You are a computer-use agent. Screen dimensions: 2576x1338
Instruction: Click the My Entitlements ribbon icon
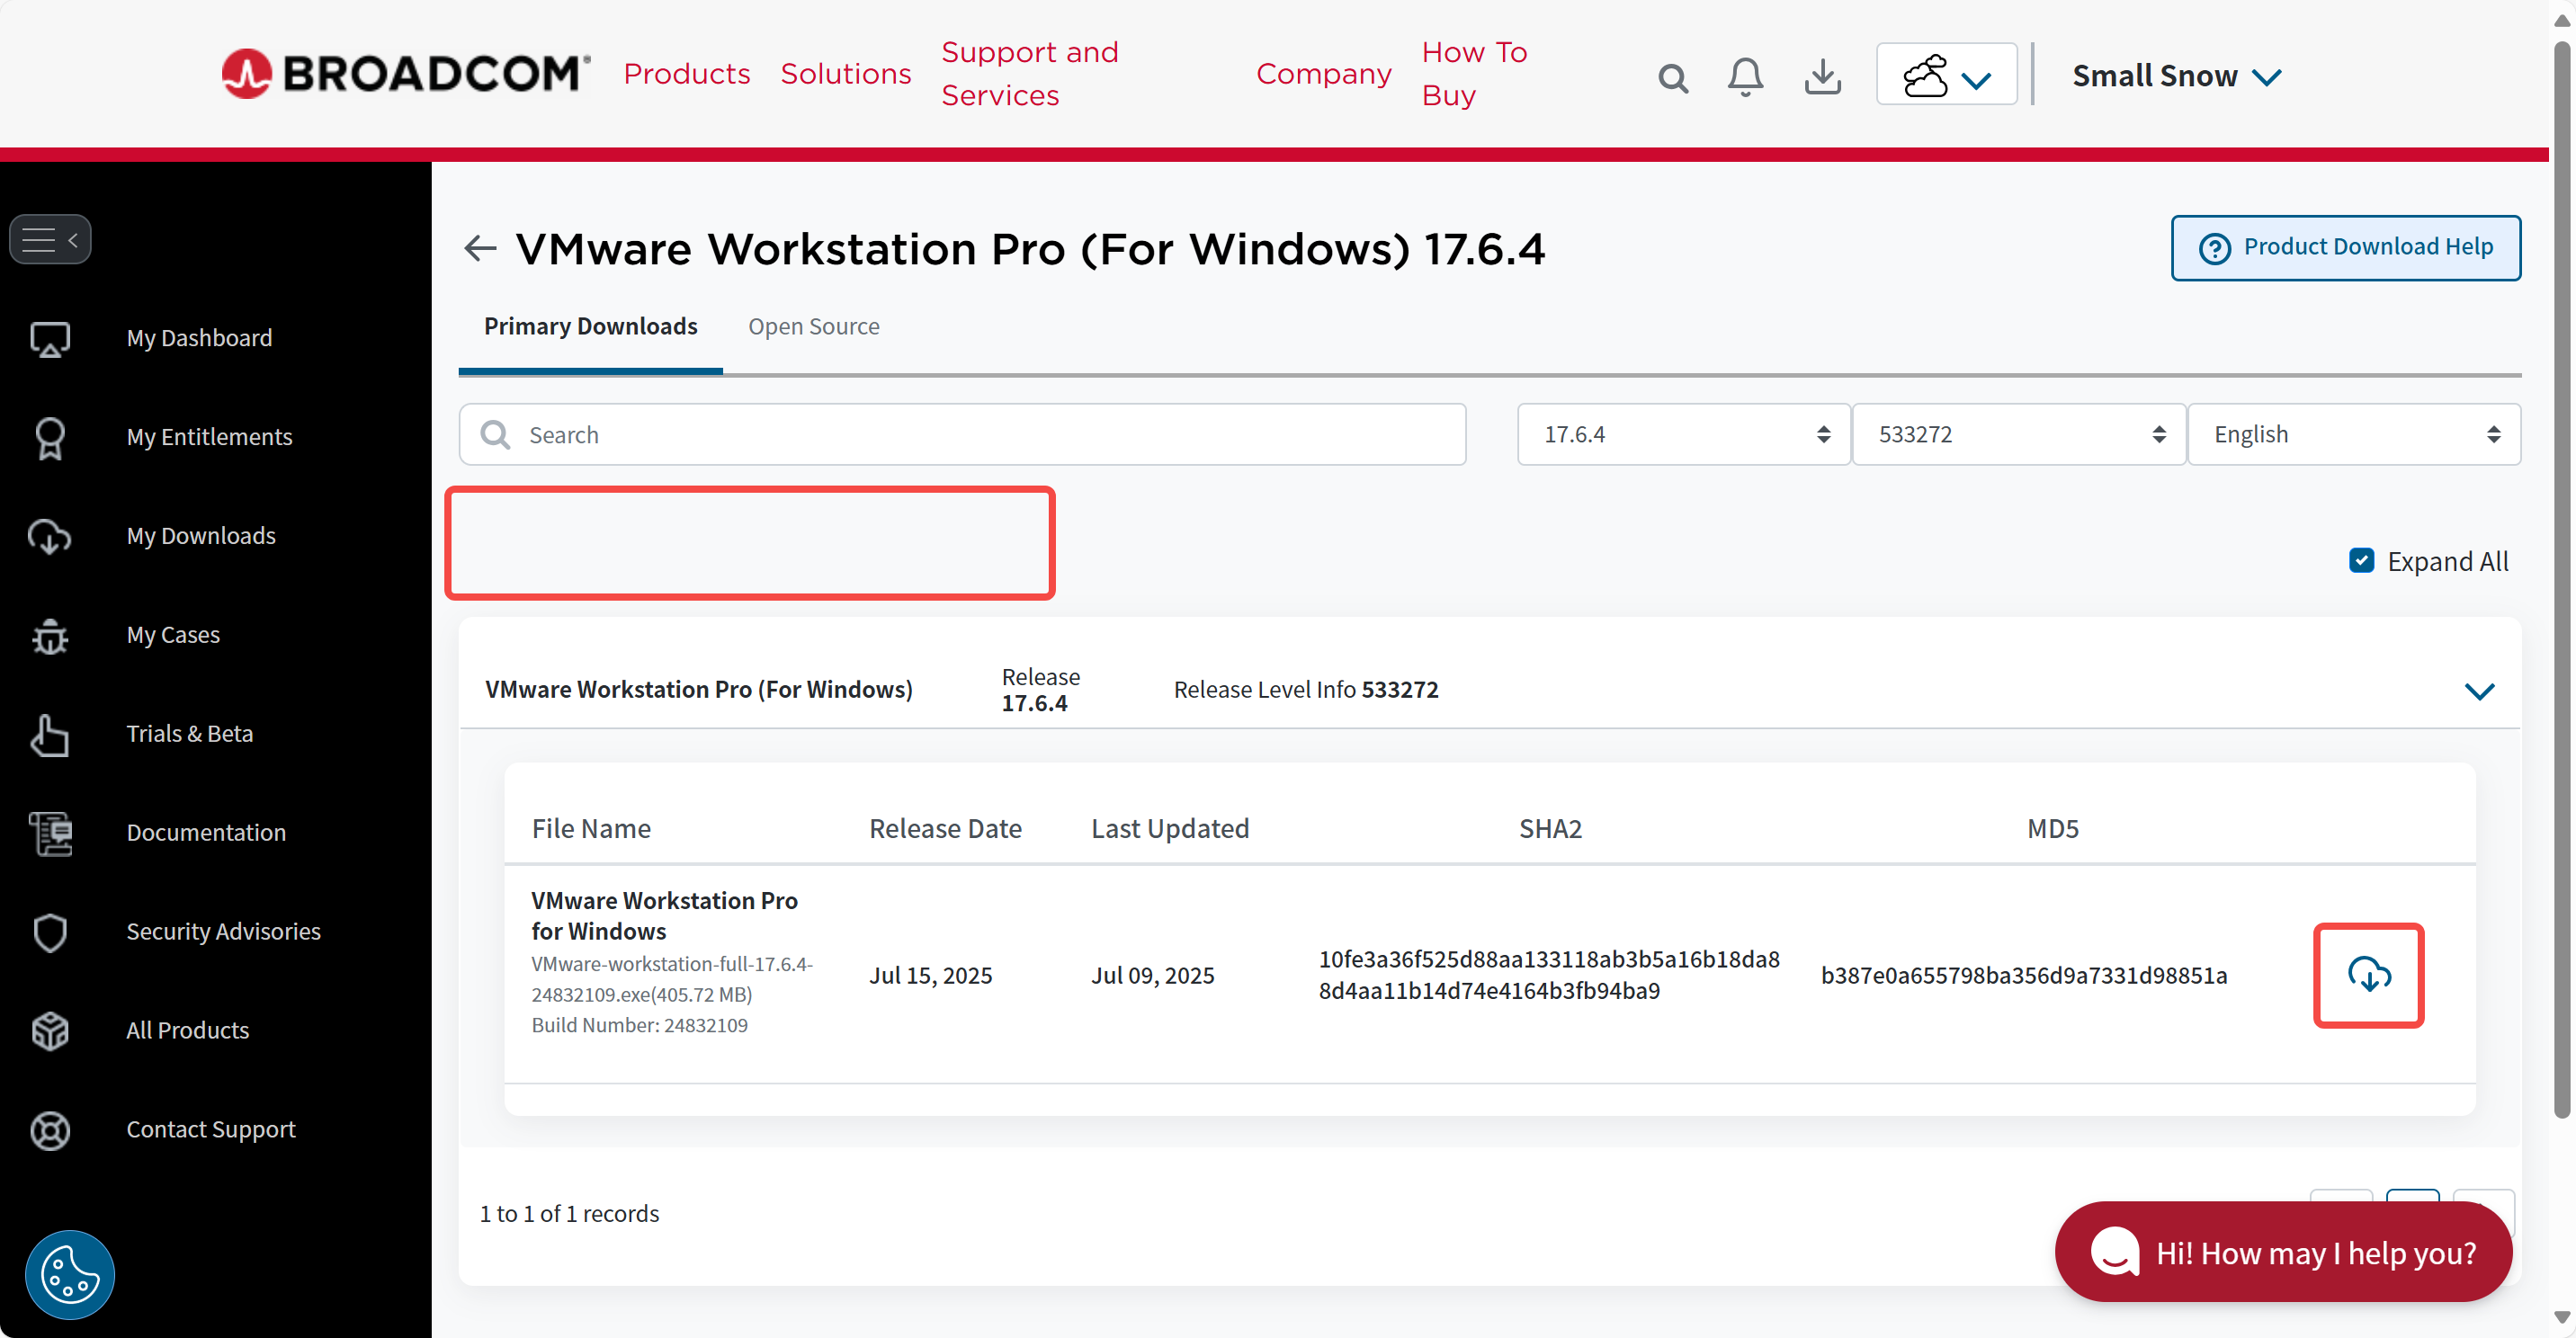point(50,437)
